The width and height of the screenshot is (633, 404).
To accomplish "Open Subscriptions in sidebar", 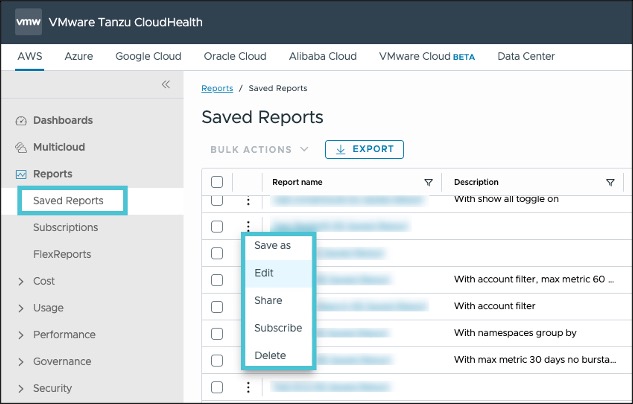I will tap(65, 228).
